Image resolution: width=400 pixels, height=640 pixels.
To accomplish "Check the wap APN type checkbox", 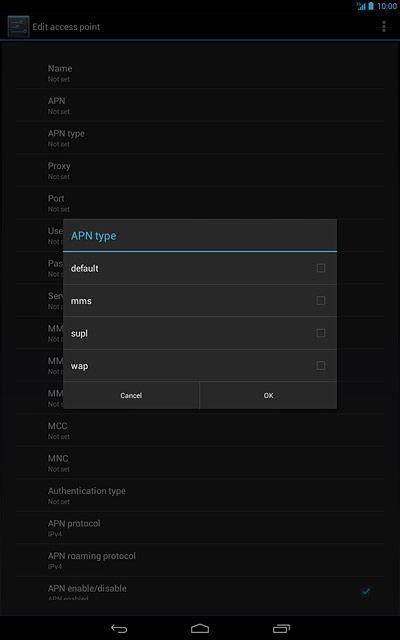I will [x=321, y=365].
